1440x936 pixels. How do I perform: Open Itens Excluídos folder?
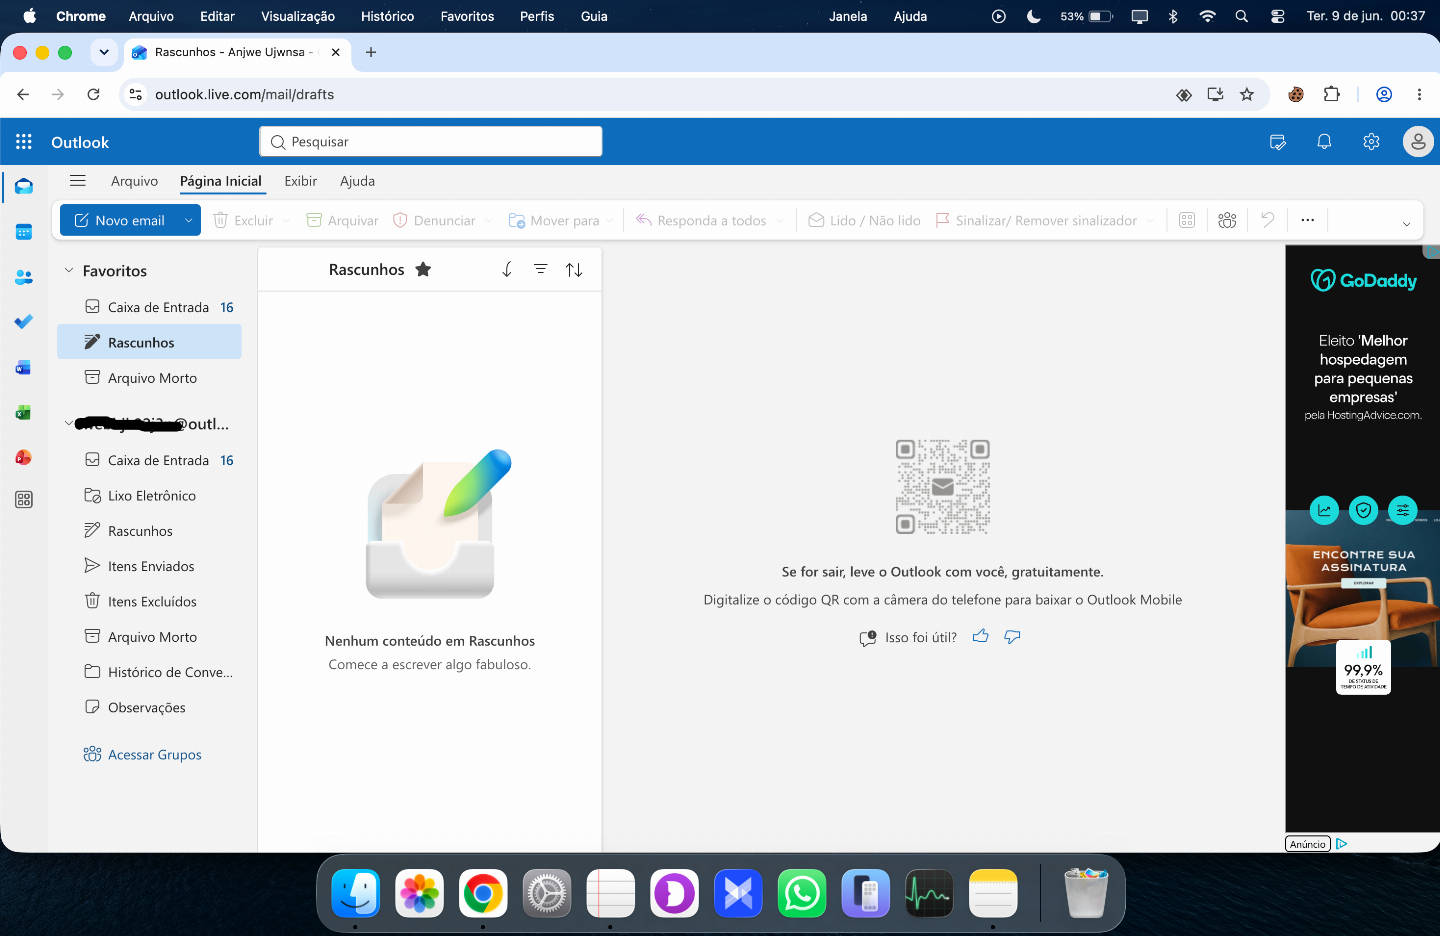[x=150, y=602]
